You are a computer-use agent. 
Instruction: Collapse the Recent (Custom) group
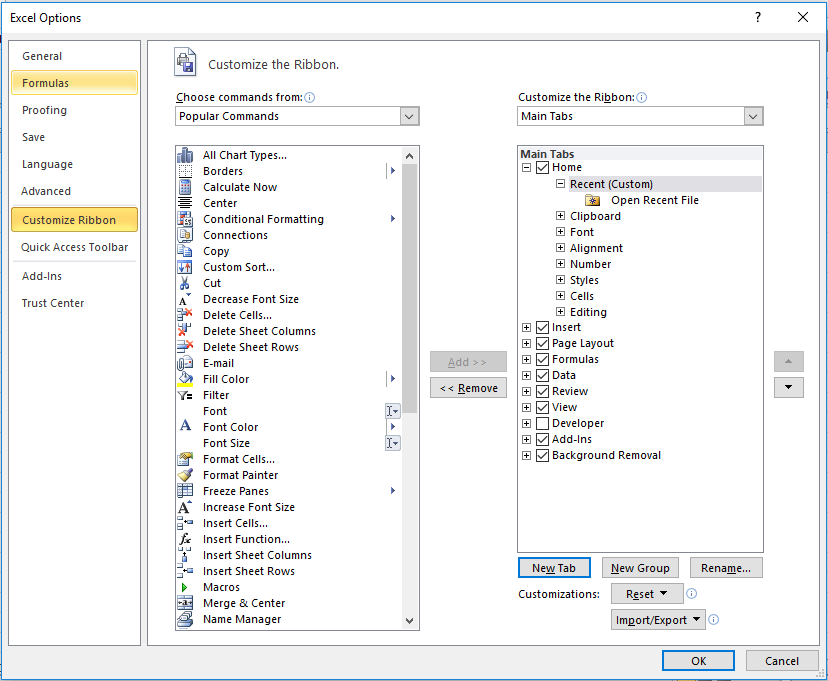click(560, 184)
